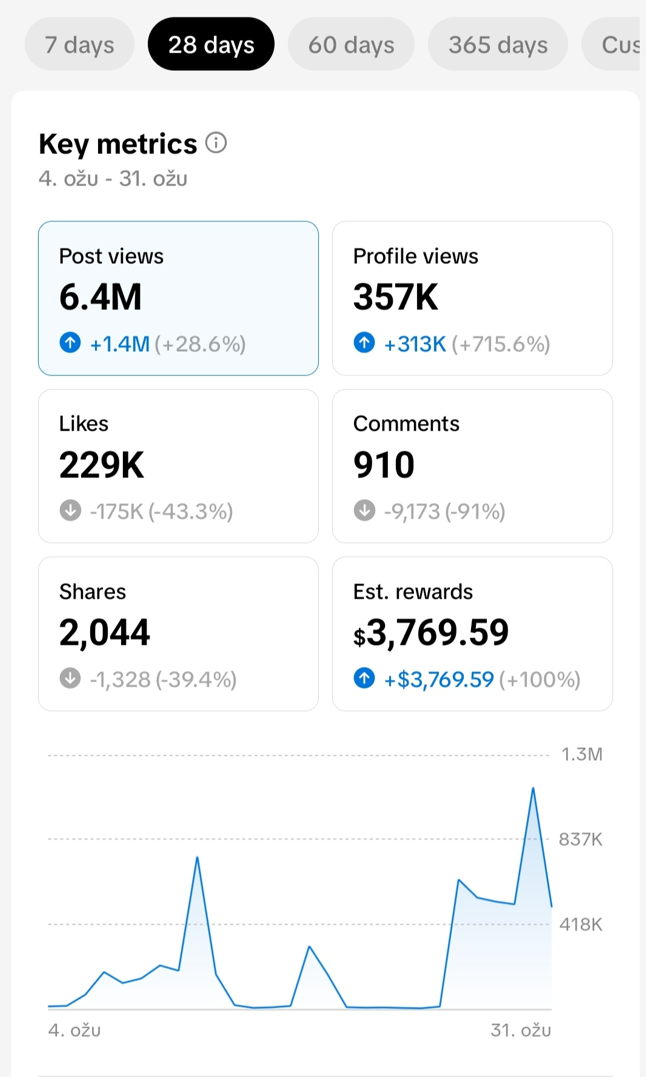Open the Shares metric card
The height and width of the screenshot is (1077, 646).
point(178,633)
